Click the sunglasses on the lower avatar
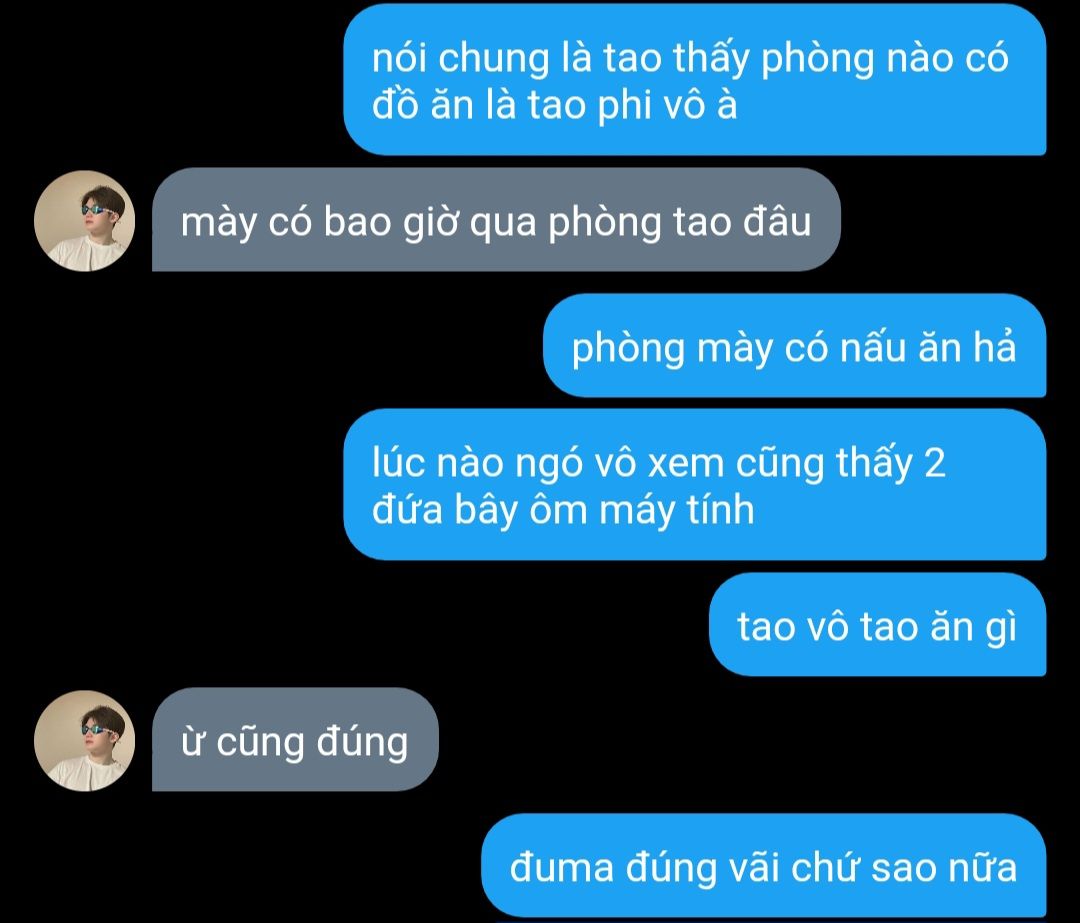The height and width of the screenshot is (923, 1080). pos(97,730)
